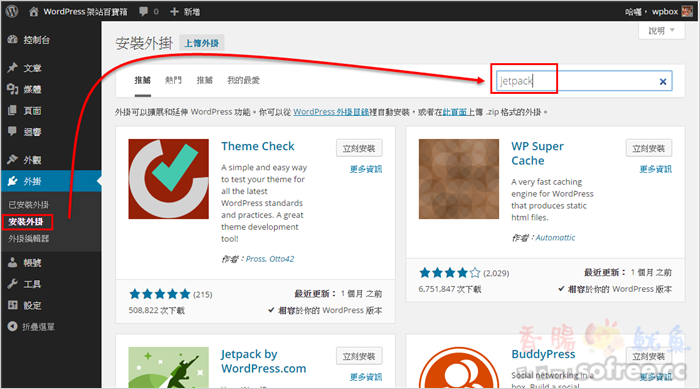Click the 508,822 次下載 text
This screenshot has width=700, height=389.
tap(156, 310)
